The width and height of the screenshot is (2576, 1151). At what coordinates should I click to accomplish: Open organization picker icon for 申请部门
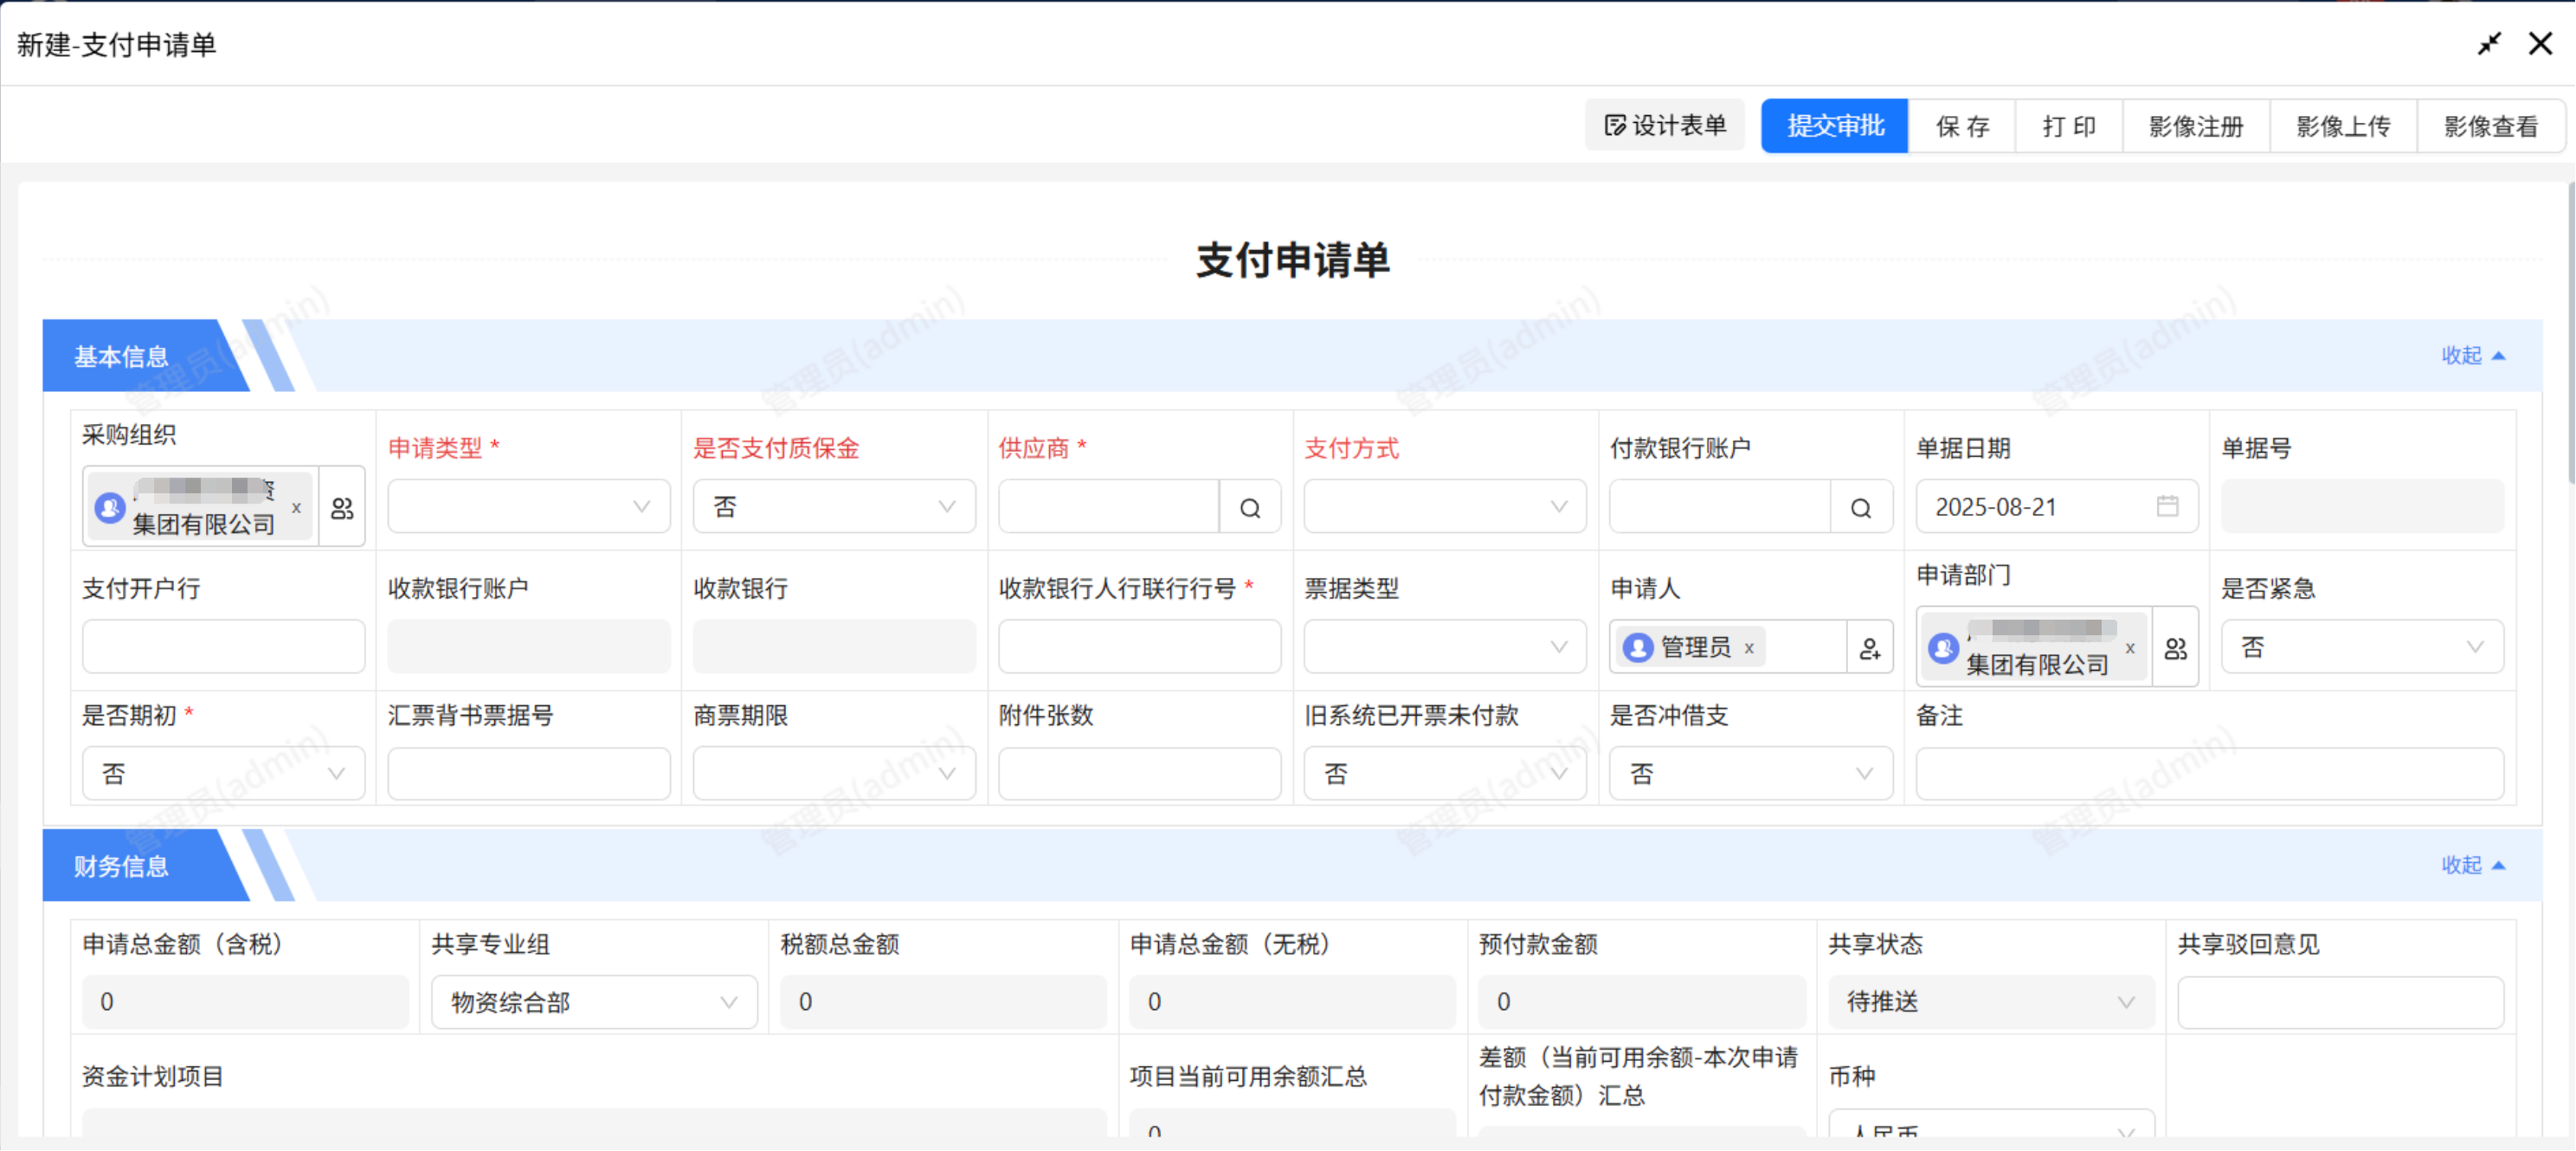[x=2176, y=648]
